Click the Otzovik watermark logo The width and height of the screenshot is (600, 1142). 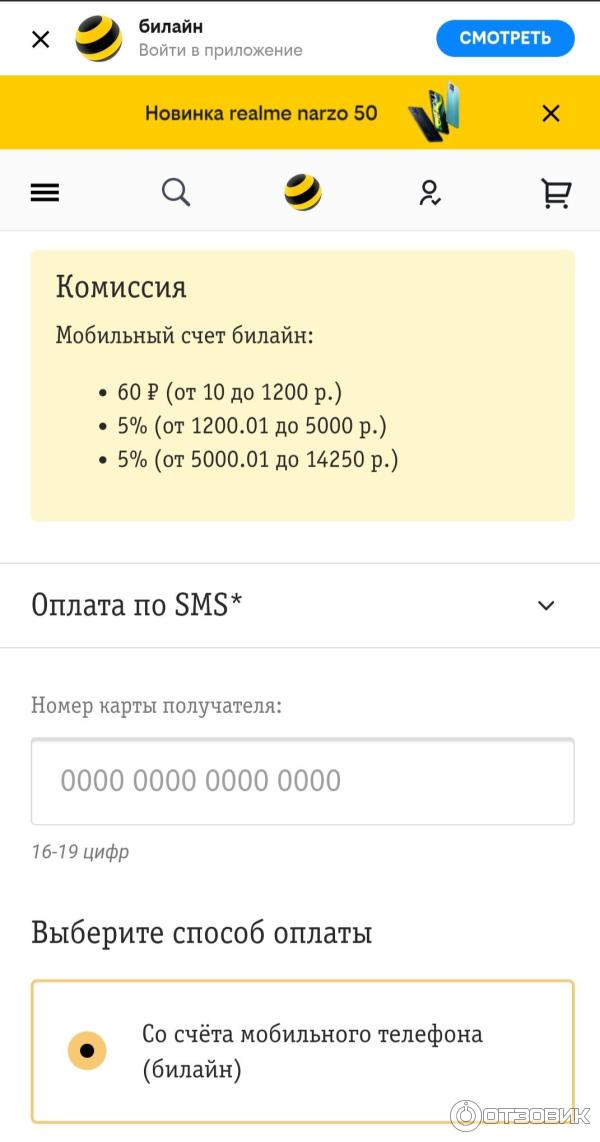click(520, 1115)
